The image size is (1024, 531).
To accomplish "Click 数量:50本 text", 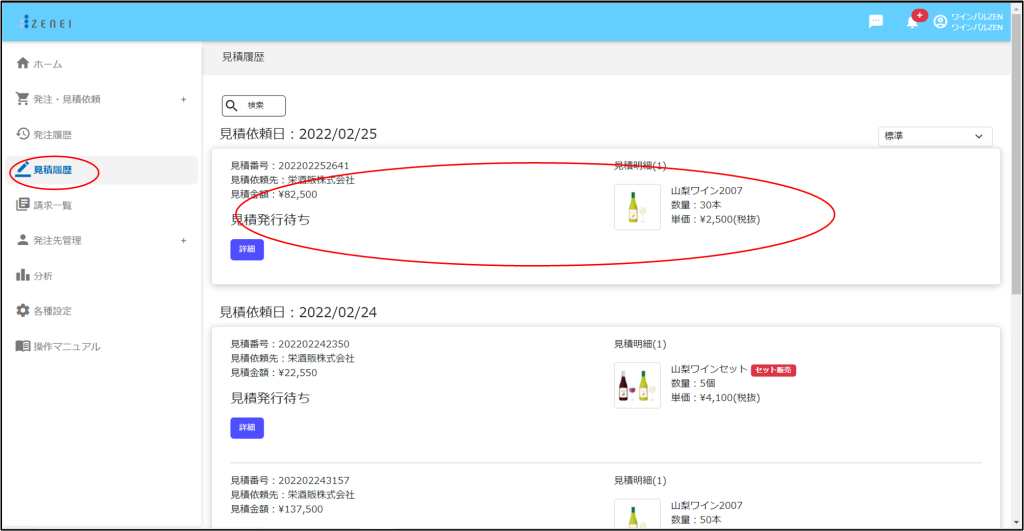I will pos(696,519).
